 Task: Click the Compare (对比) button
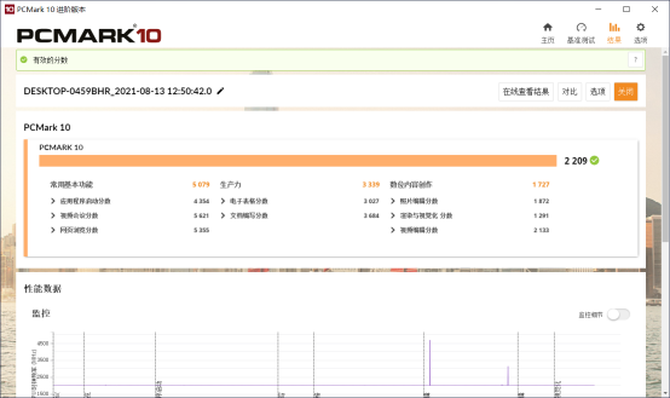click(x=569, y=91)
